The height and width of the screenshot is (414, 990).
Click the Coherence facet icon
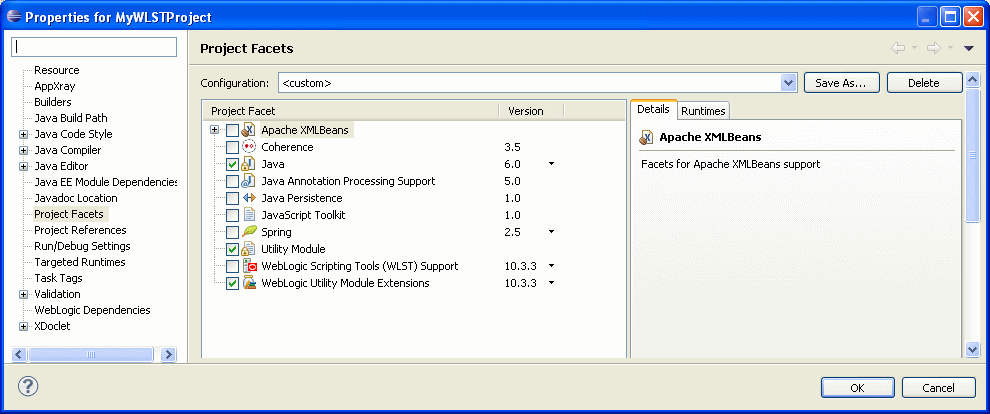[x=249, y=147]
